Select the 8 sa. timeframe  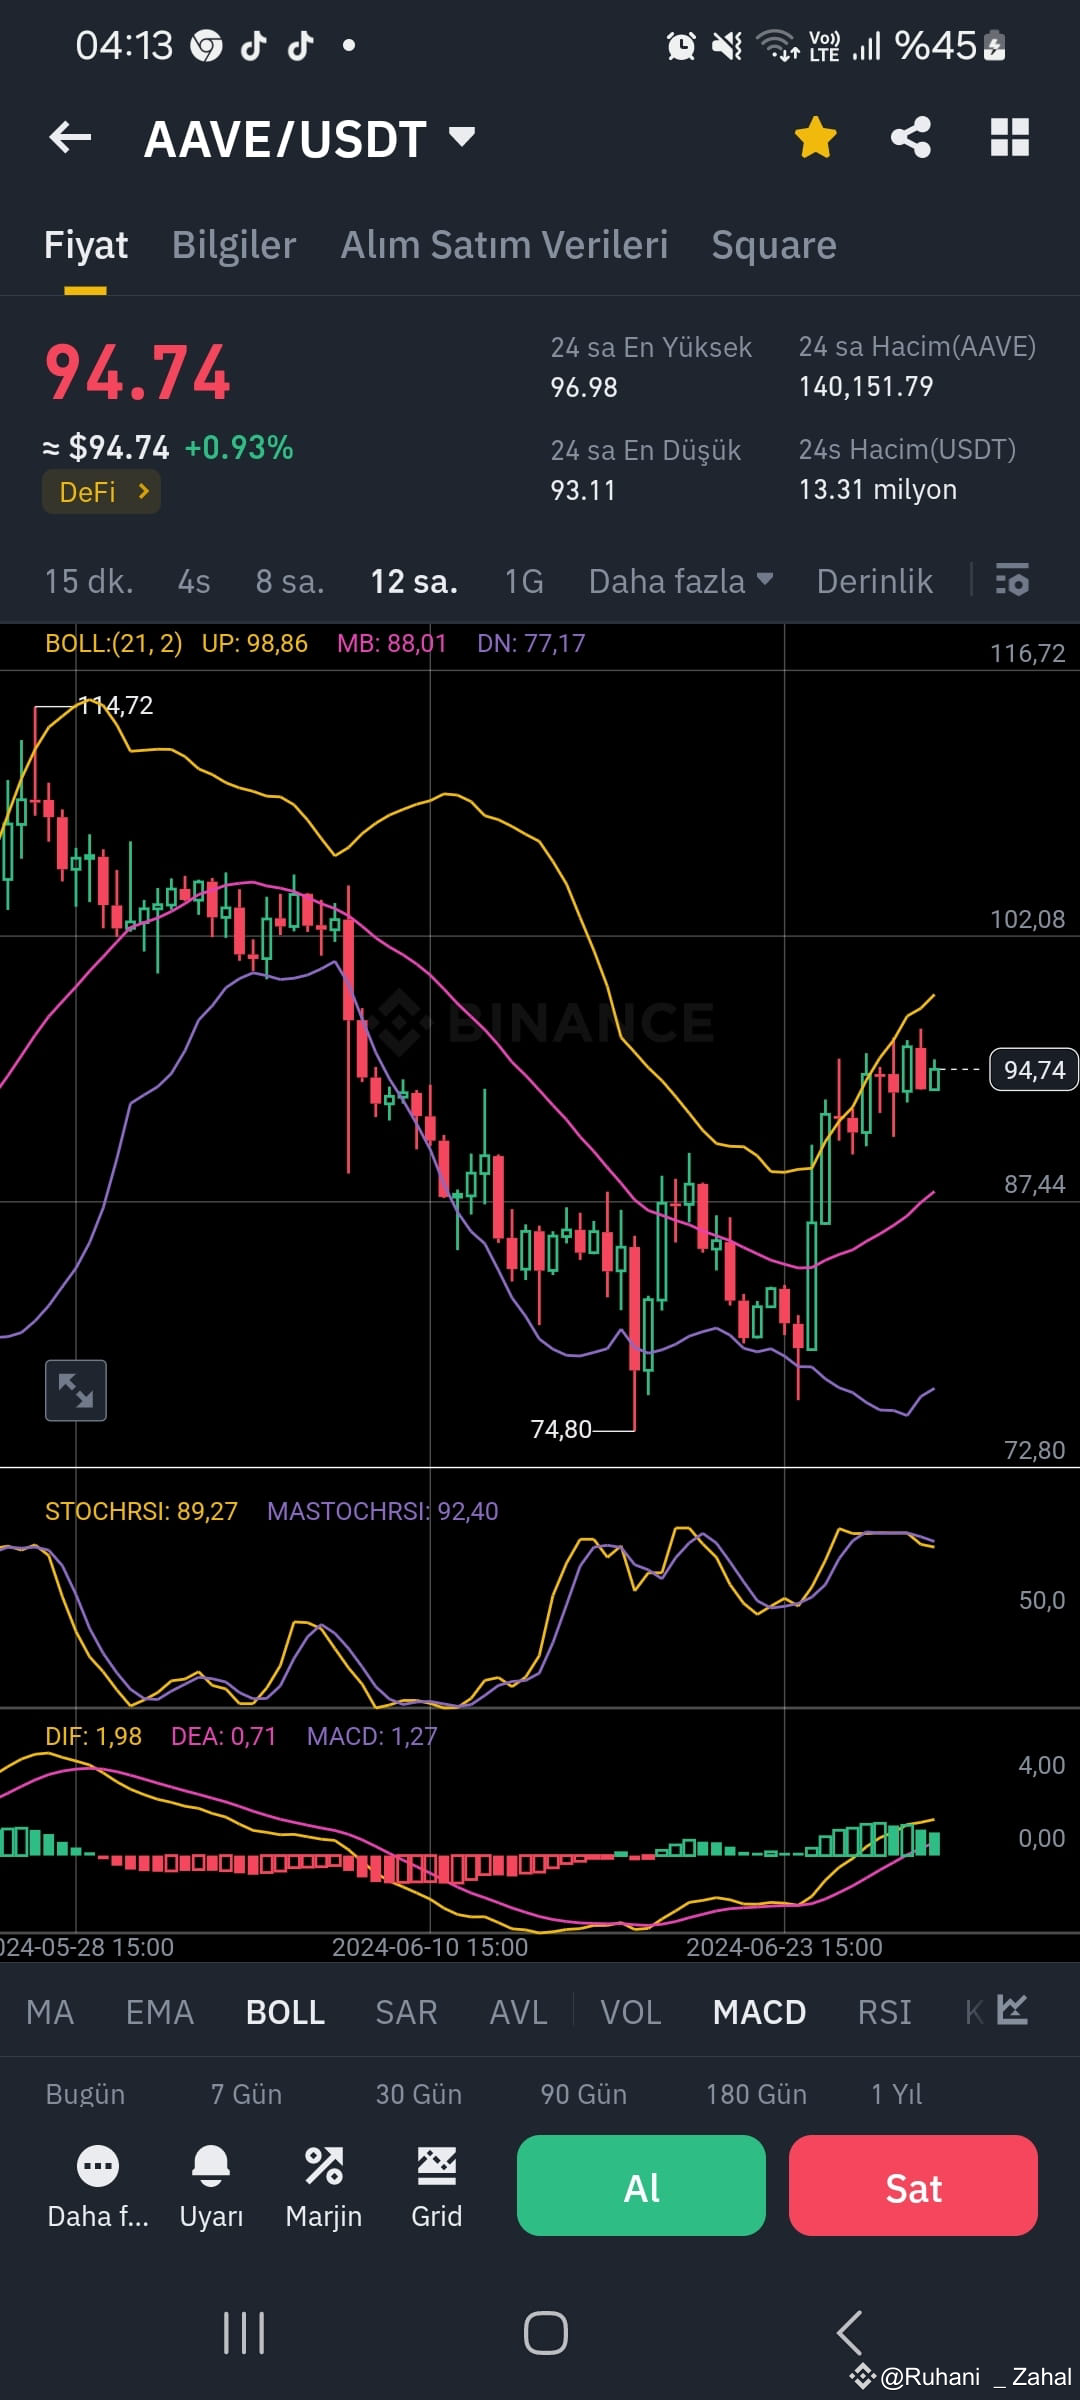290,581
